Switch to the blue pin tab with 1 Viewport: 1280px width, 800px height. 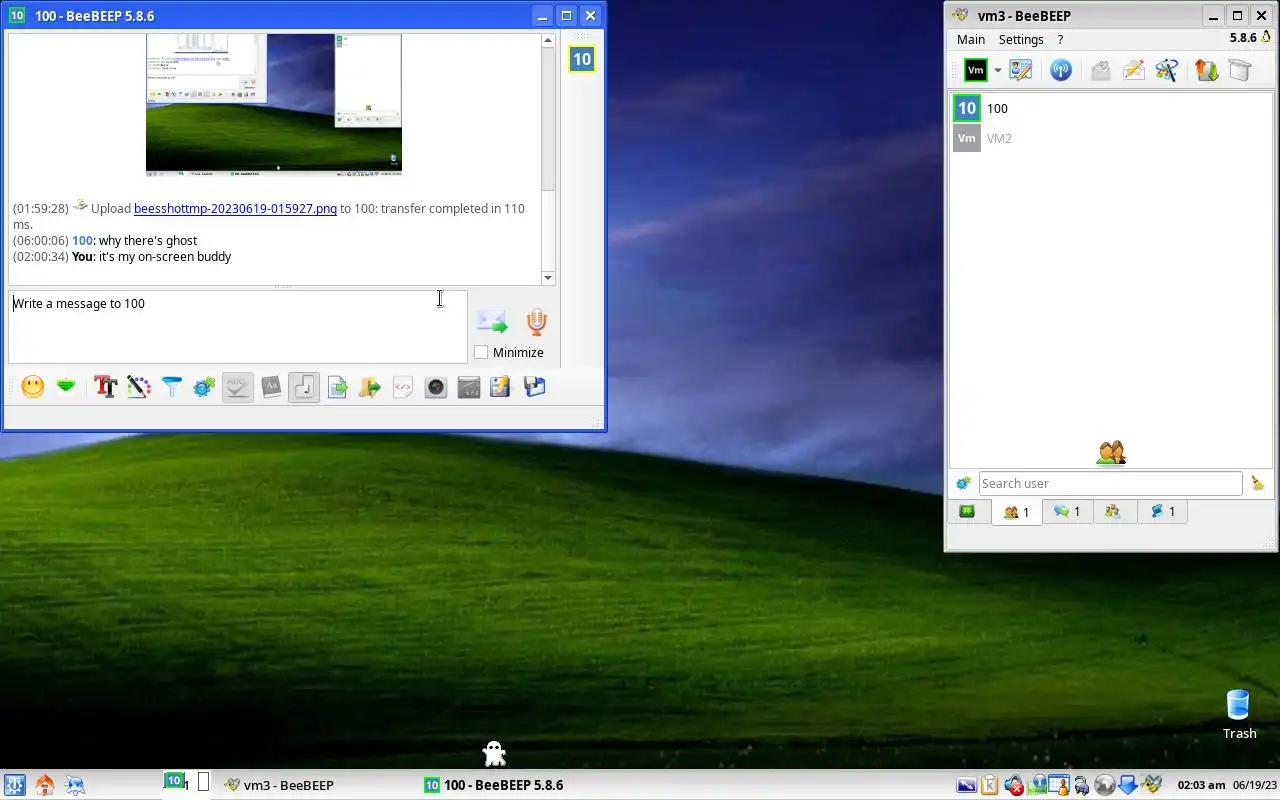(x=1162, y=511)
